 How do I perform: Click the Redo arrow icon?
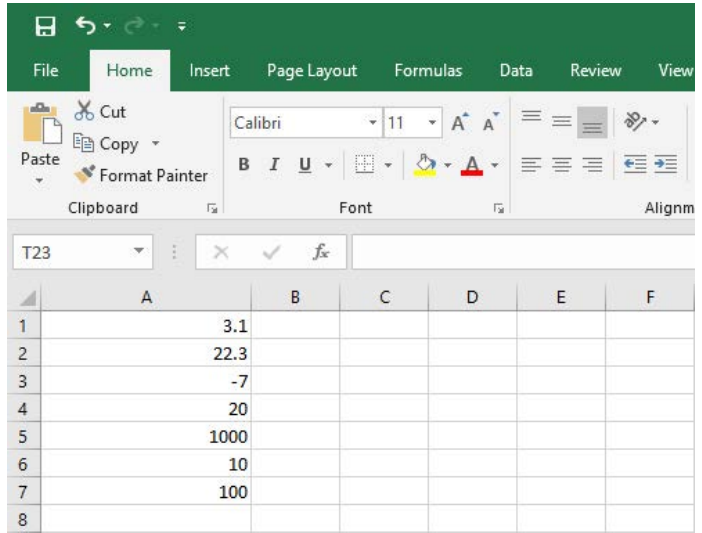[x=134, y=26]
